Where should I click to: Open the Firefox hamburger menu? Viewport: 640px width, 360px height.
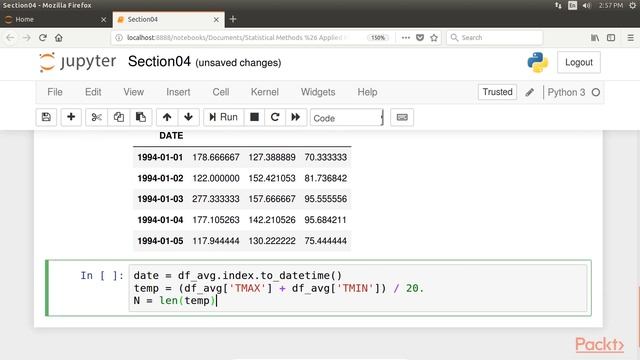[x=631, y=38]
